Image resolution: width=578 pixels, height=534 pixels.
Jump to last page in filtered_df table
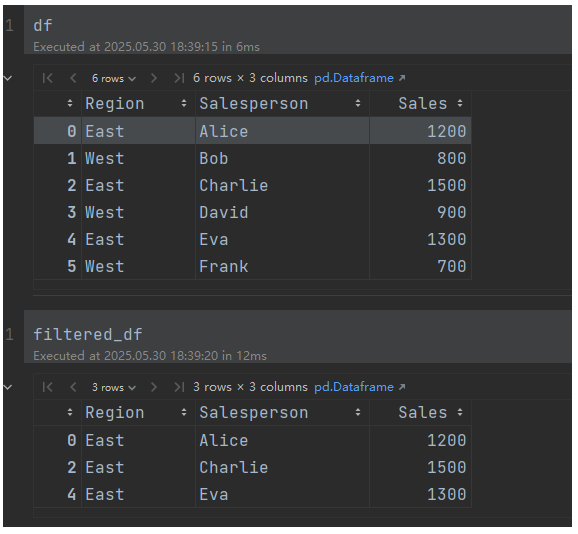click(179, 387)
